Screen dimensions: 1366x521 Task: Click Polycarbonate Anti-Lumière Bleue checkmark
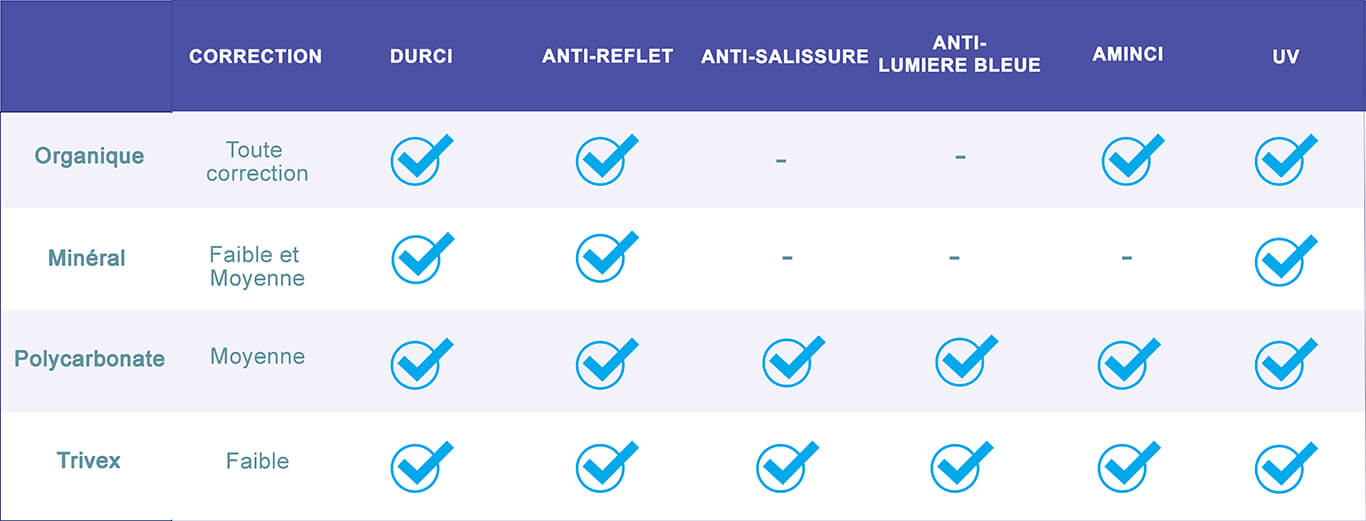[x=967, y=361]
